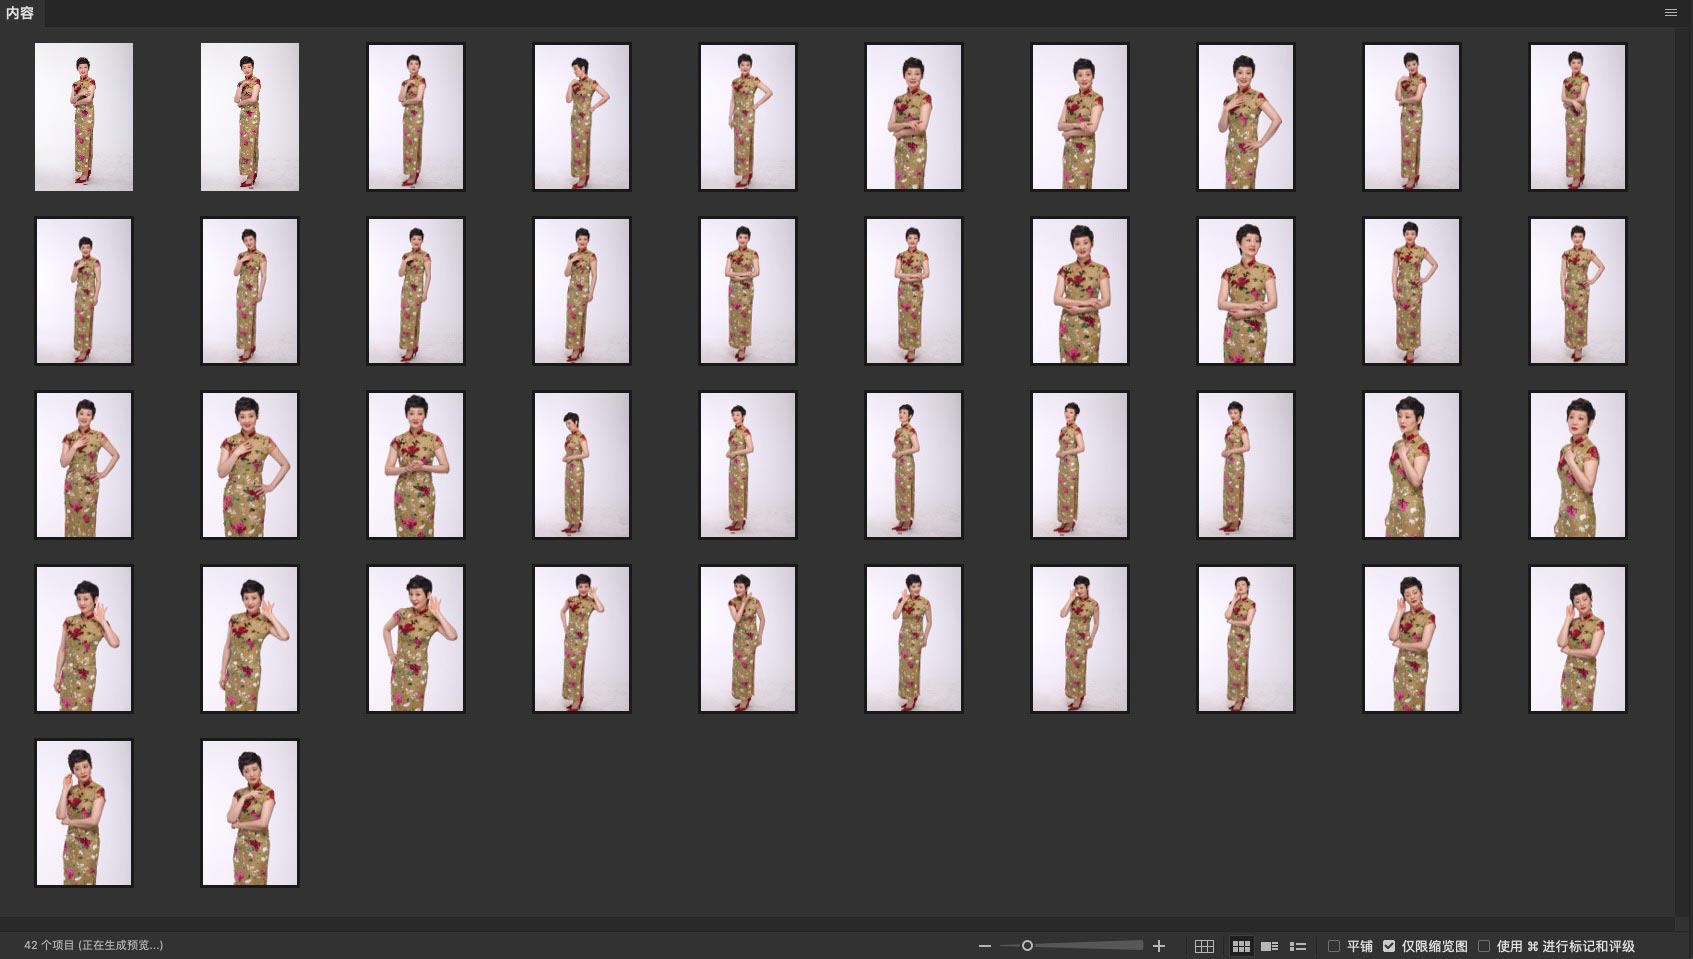
Task: Enable 使用 ⌘ 进行标记和评级 checkbox
Action: (1484, 946)
